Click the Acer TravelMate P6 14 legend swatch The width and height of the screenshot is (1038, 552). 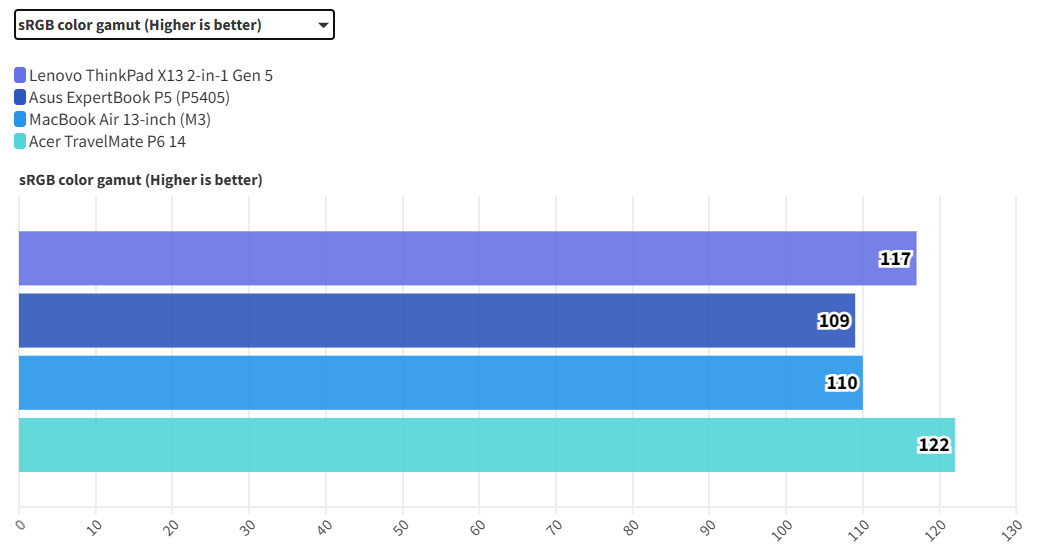[21, 141]
